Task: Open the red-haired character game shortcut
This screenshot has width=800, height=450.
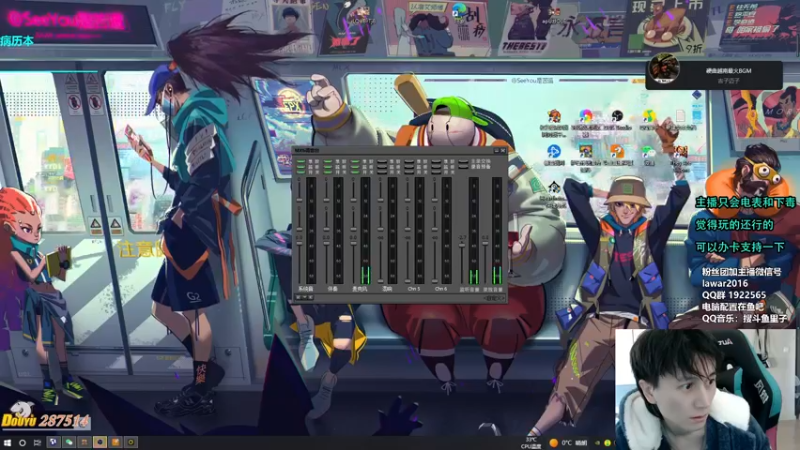Action: (x=554, y=116)
